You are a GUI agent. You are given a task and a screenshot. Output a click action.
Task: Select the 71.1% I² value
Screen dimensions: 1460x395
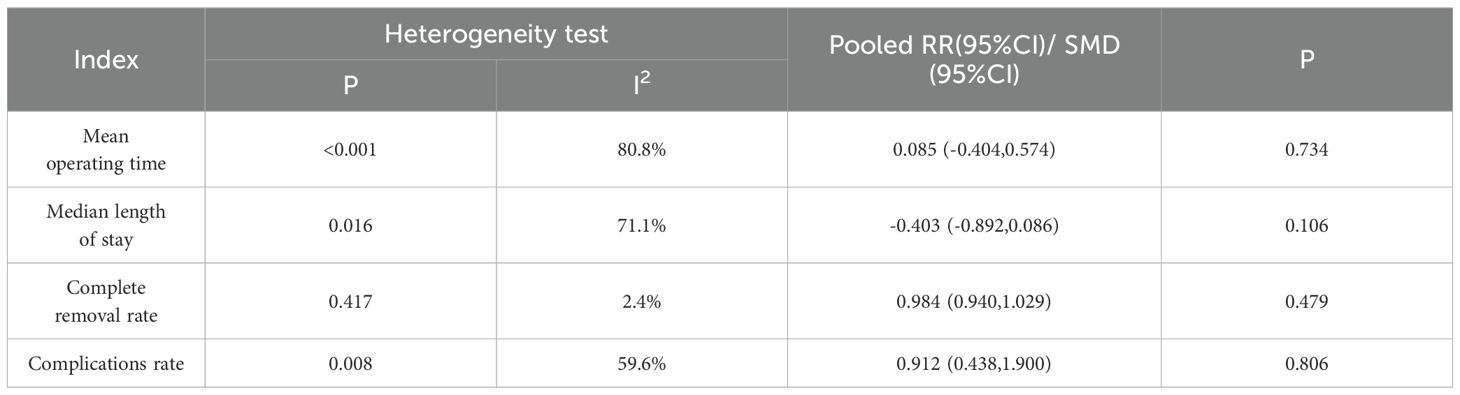point(642,225)
